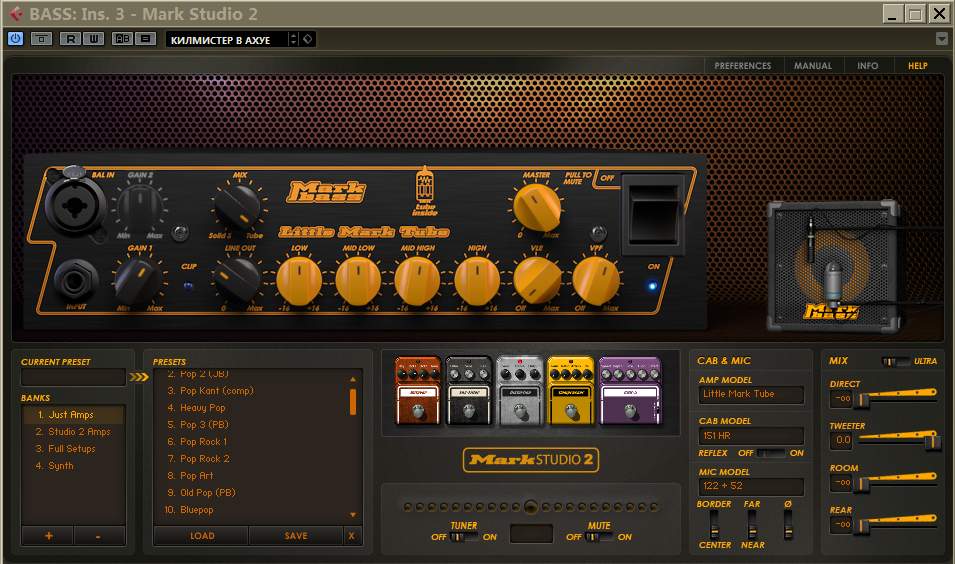Switch the MUTE toggle on
The image size is (955, 564).
coord(599,537)
